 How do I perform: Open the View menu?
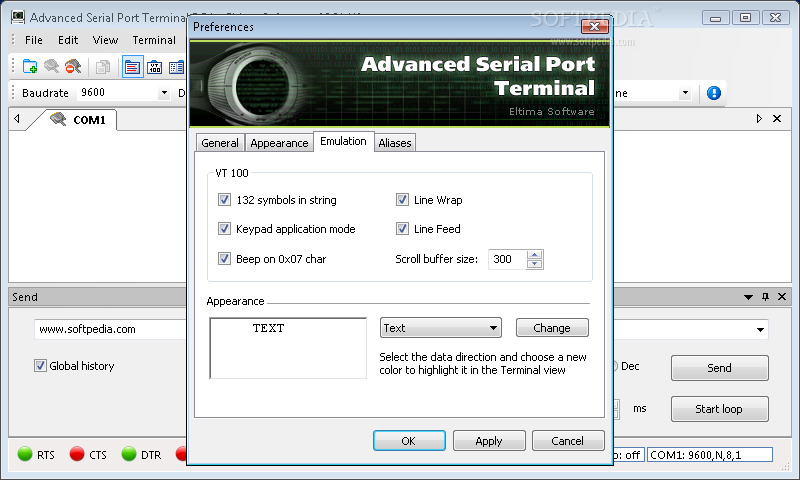[x=105, y=40]
